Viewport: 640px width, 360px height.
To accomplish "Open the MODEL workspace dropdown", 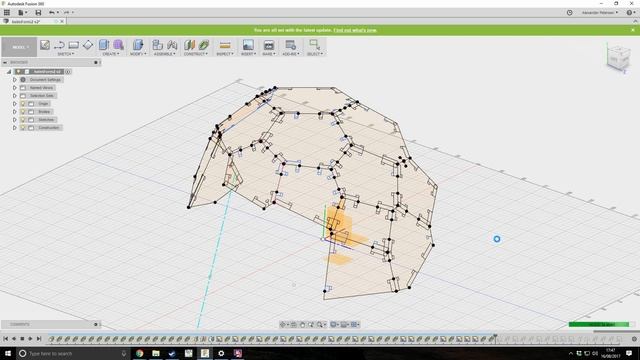I will point(19,47).
